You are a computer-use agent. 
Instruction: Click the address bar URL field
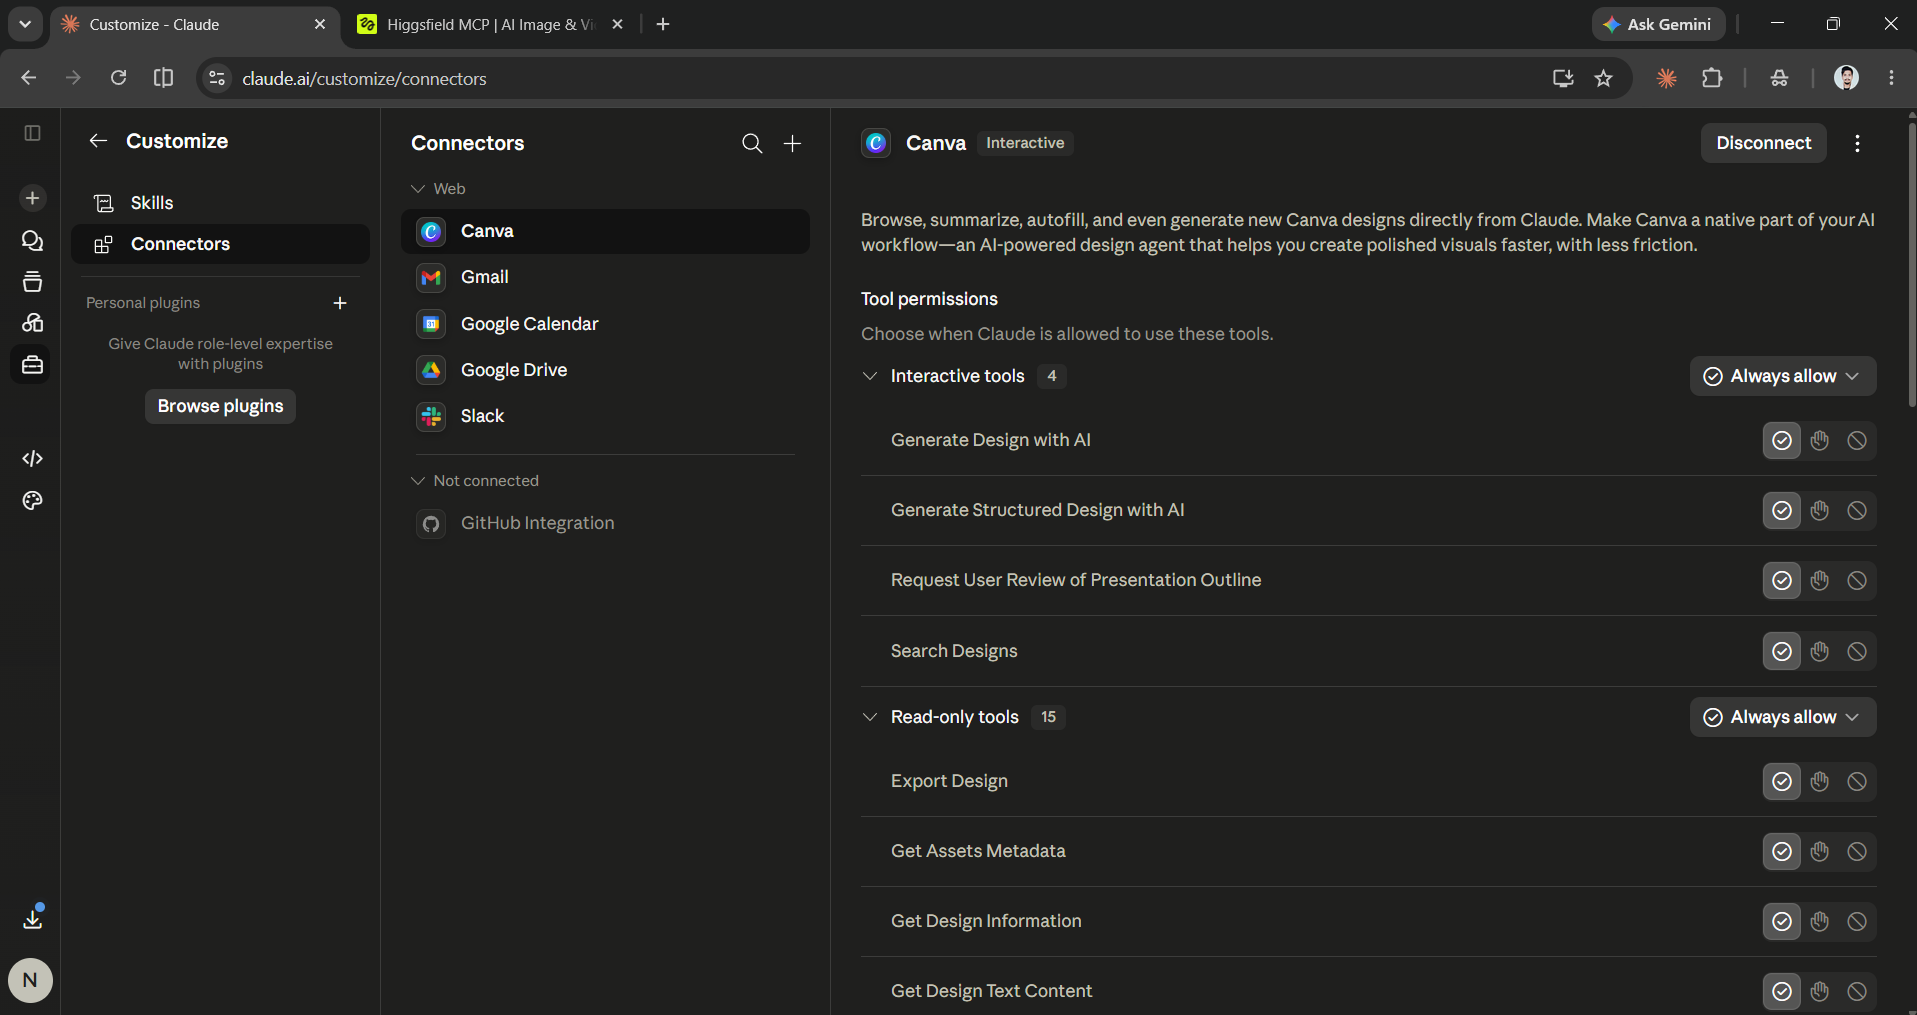[x=880, y=78]
